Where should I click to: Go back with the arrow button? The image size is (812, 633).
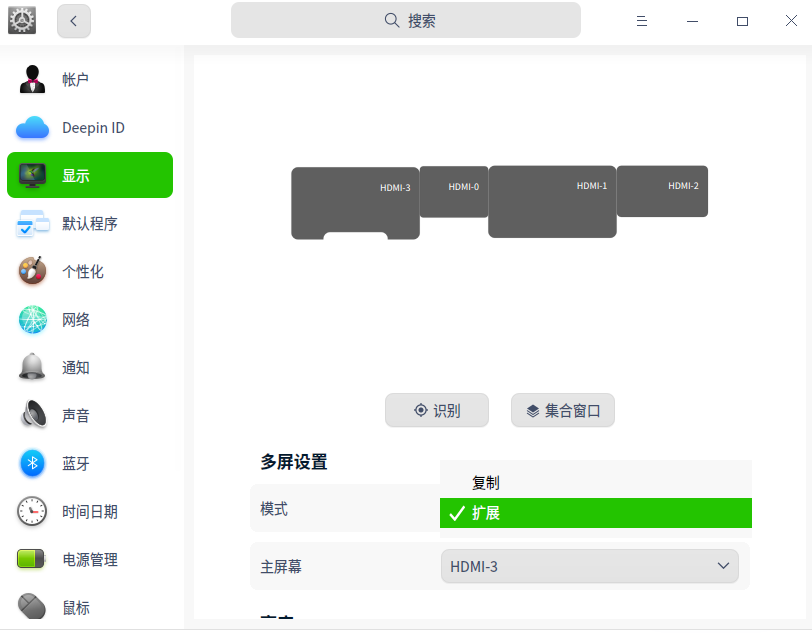click(74, 21)
